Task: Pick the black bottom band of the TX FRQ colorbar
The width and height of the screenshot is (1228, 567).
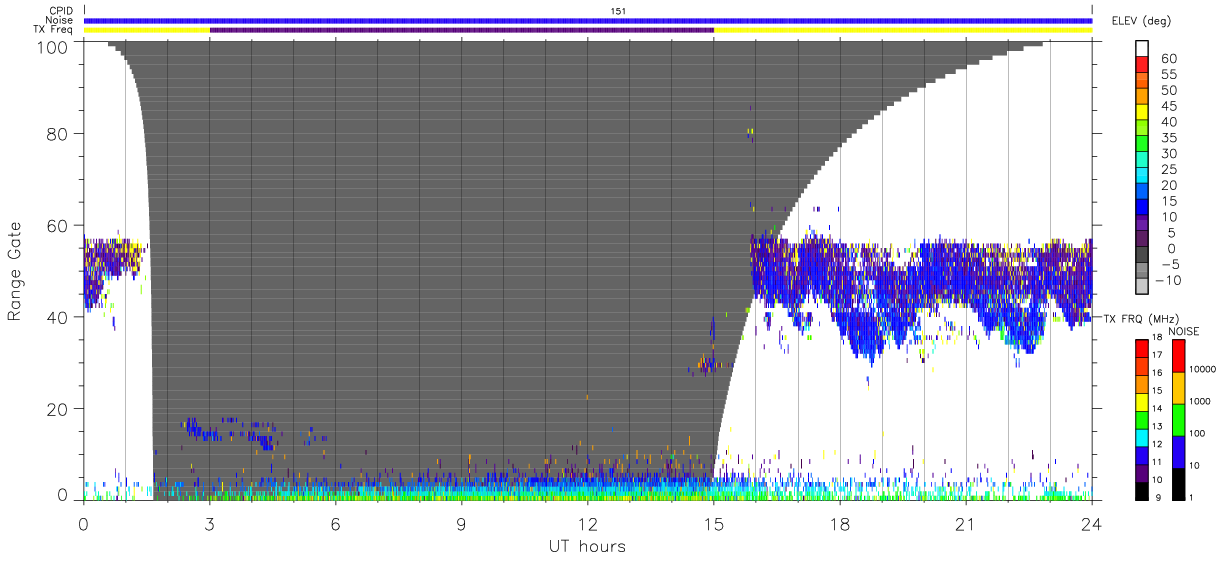Action: tap(1142, 489)
